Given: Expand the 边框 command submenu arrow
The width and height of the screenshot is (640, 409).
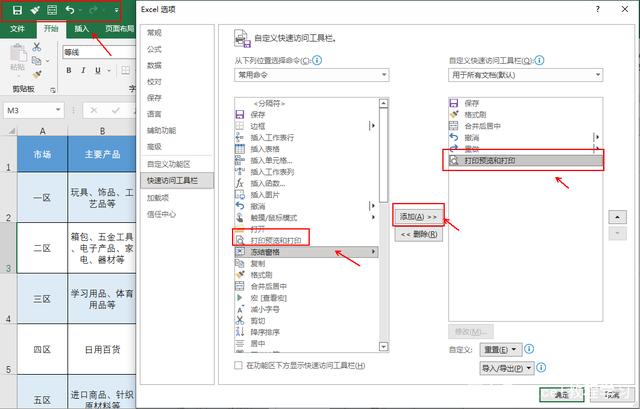Looking at the screenshot, I should (372, 126).
